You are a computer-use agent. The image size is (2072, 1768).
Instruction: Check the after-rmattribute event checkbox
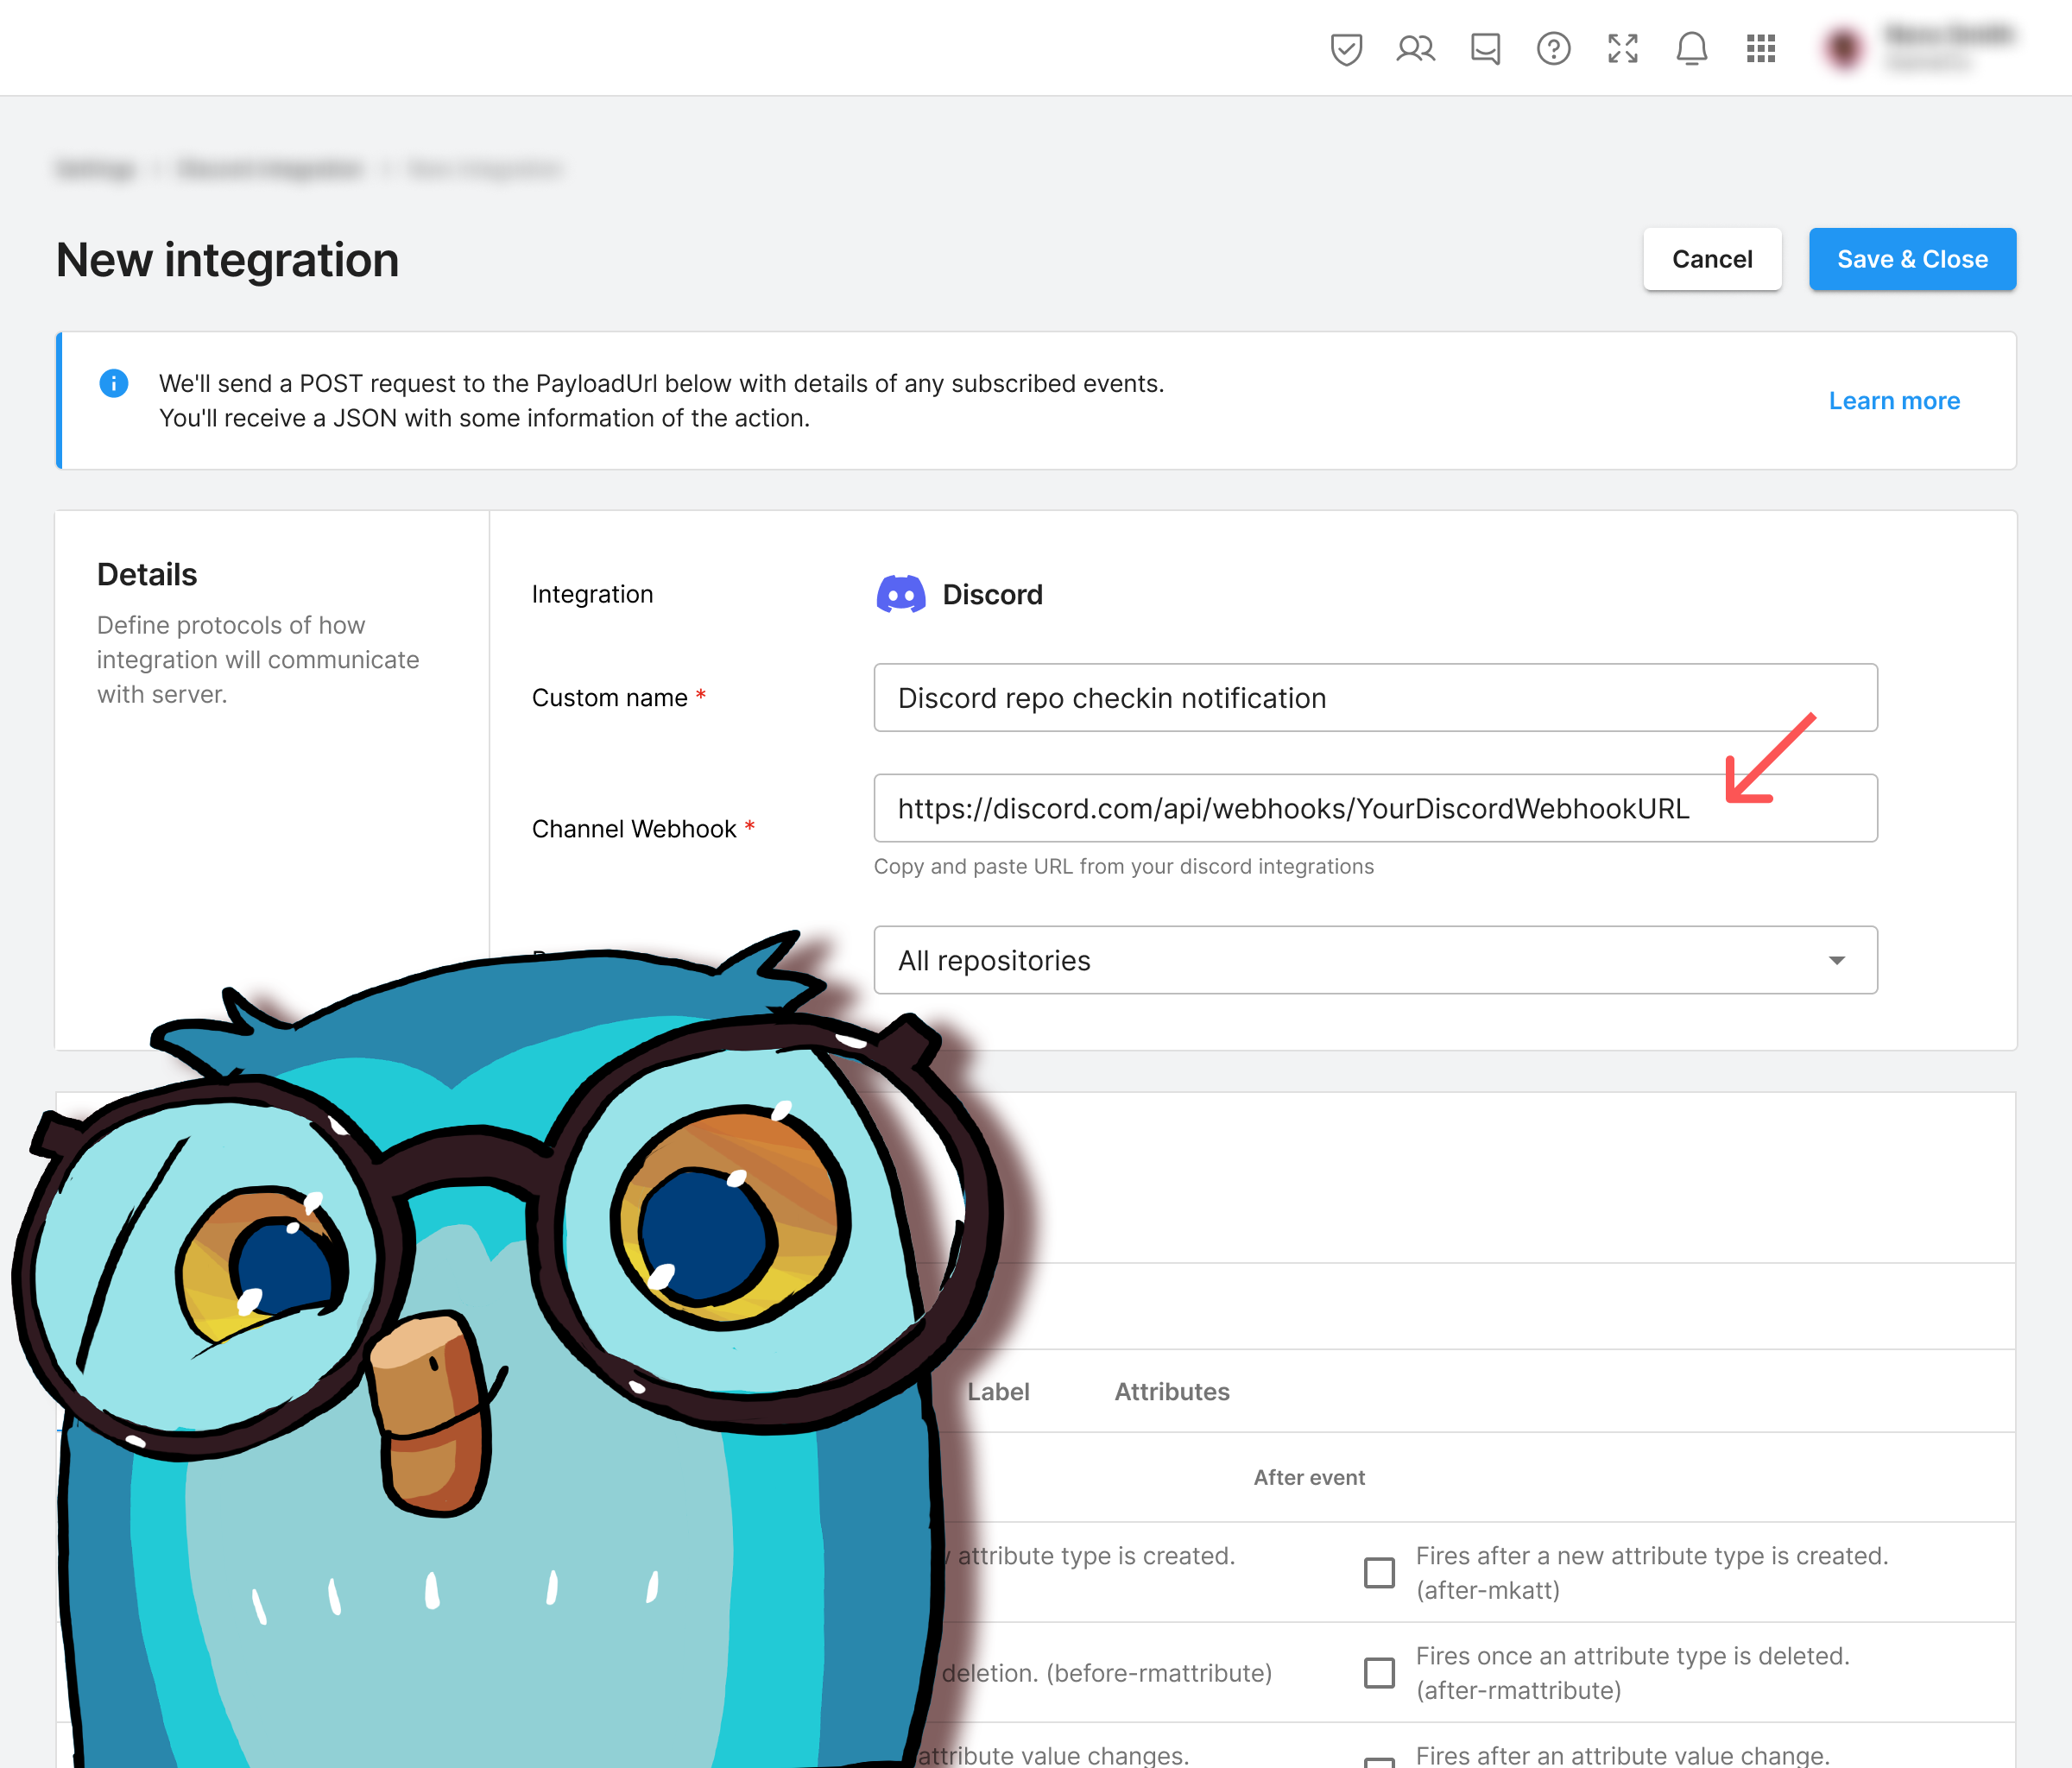tap(1379, 1673)
